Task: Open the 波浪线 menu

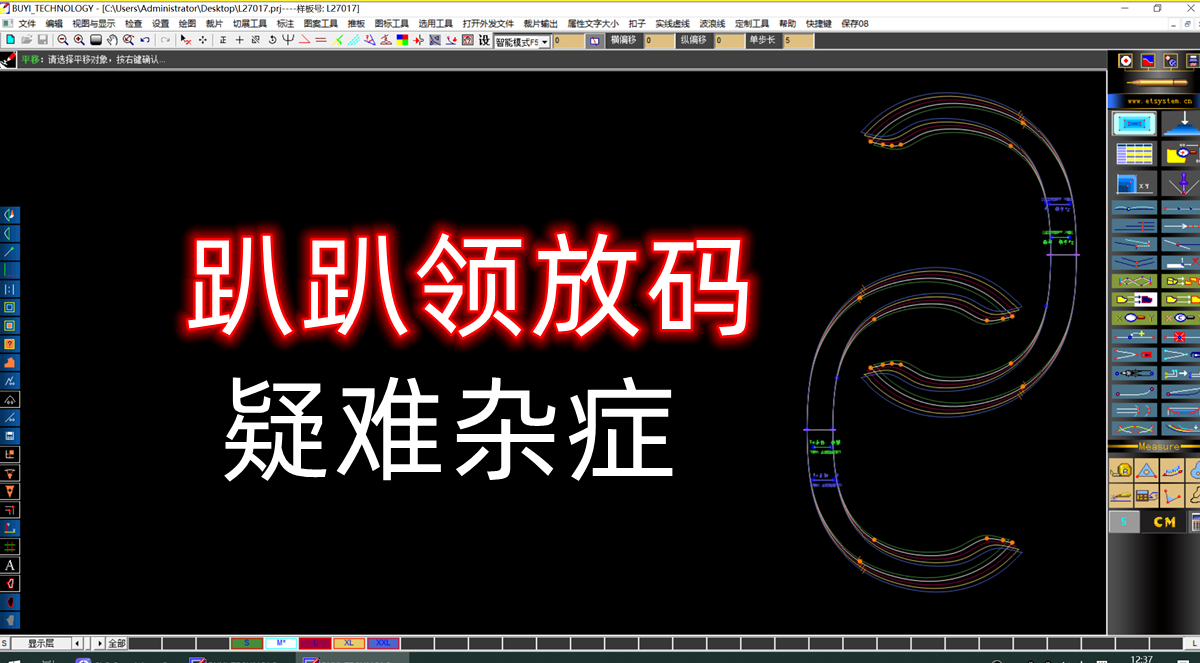Action: (x=713, y=23)
